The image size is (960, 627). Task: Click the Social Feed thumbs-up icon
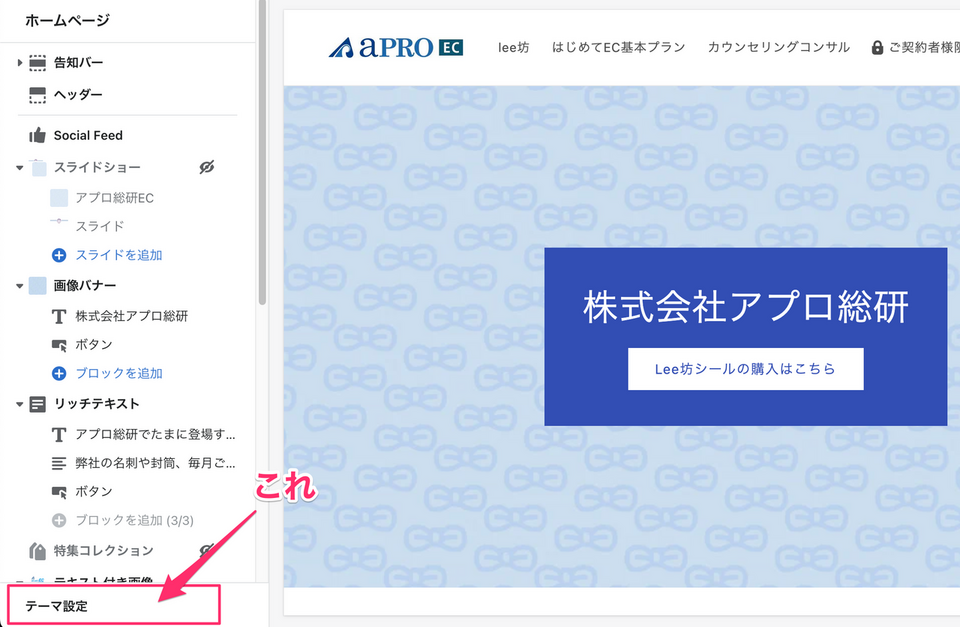[x=37, y=135]
